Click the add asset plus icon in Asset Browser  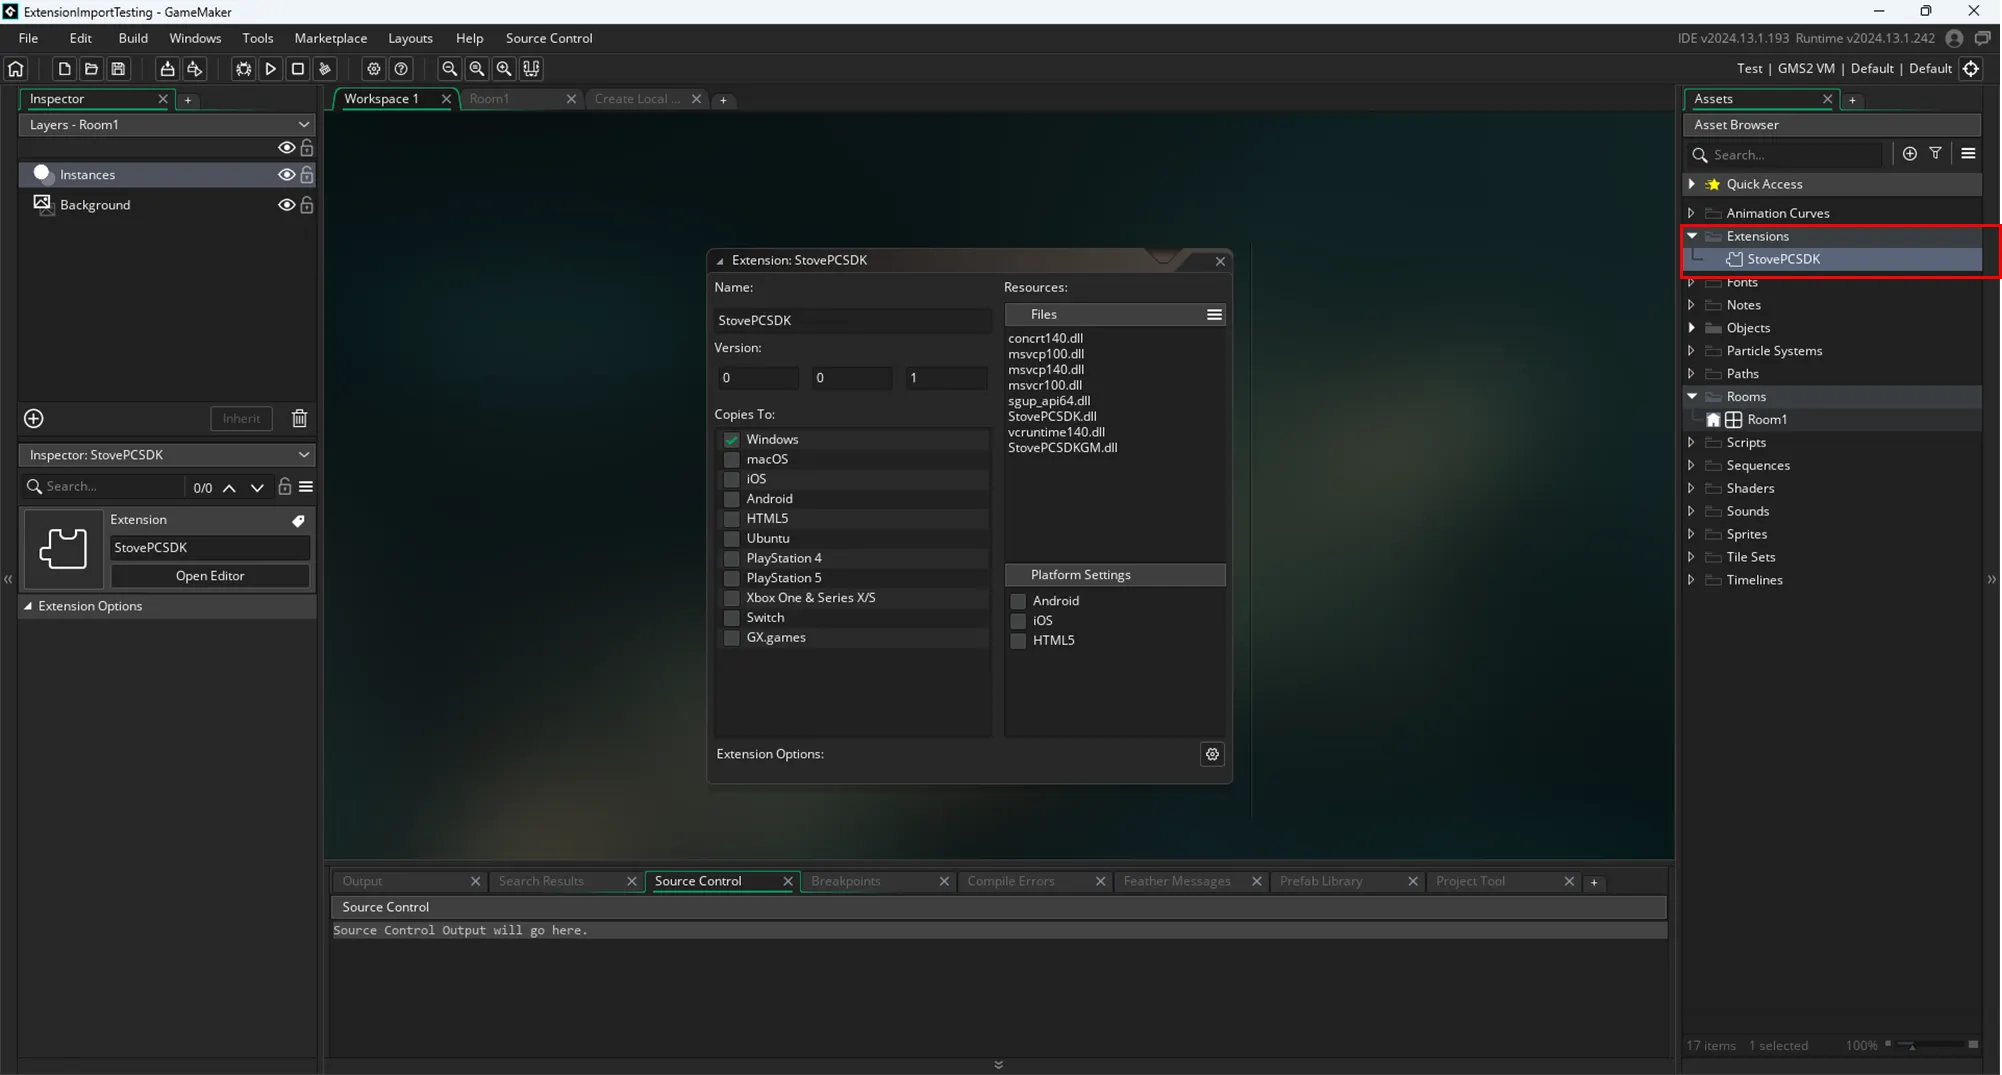[x=1910, y=154]
